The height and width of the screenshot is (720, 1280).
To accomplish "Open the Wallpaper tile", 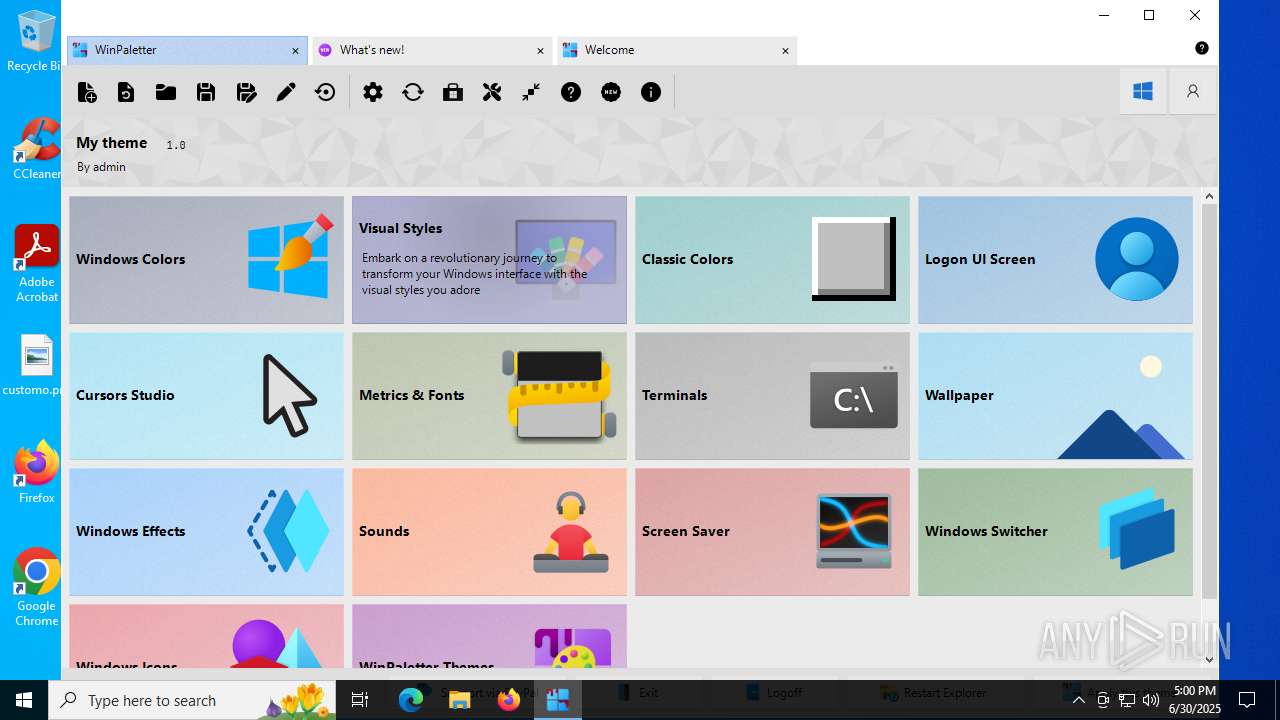I will (1055, 396).
